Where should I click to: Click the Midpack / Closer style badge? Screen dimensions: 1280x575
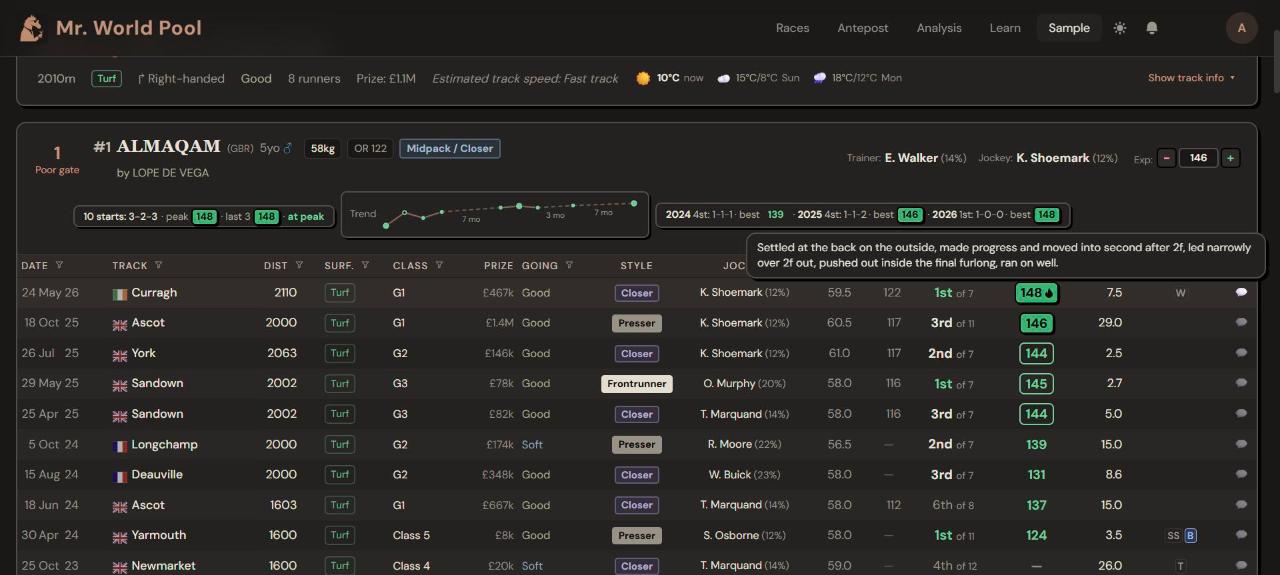point(450,149)
